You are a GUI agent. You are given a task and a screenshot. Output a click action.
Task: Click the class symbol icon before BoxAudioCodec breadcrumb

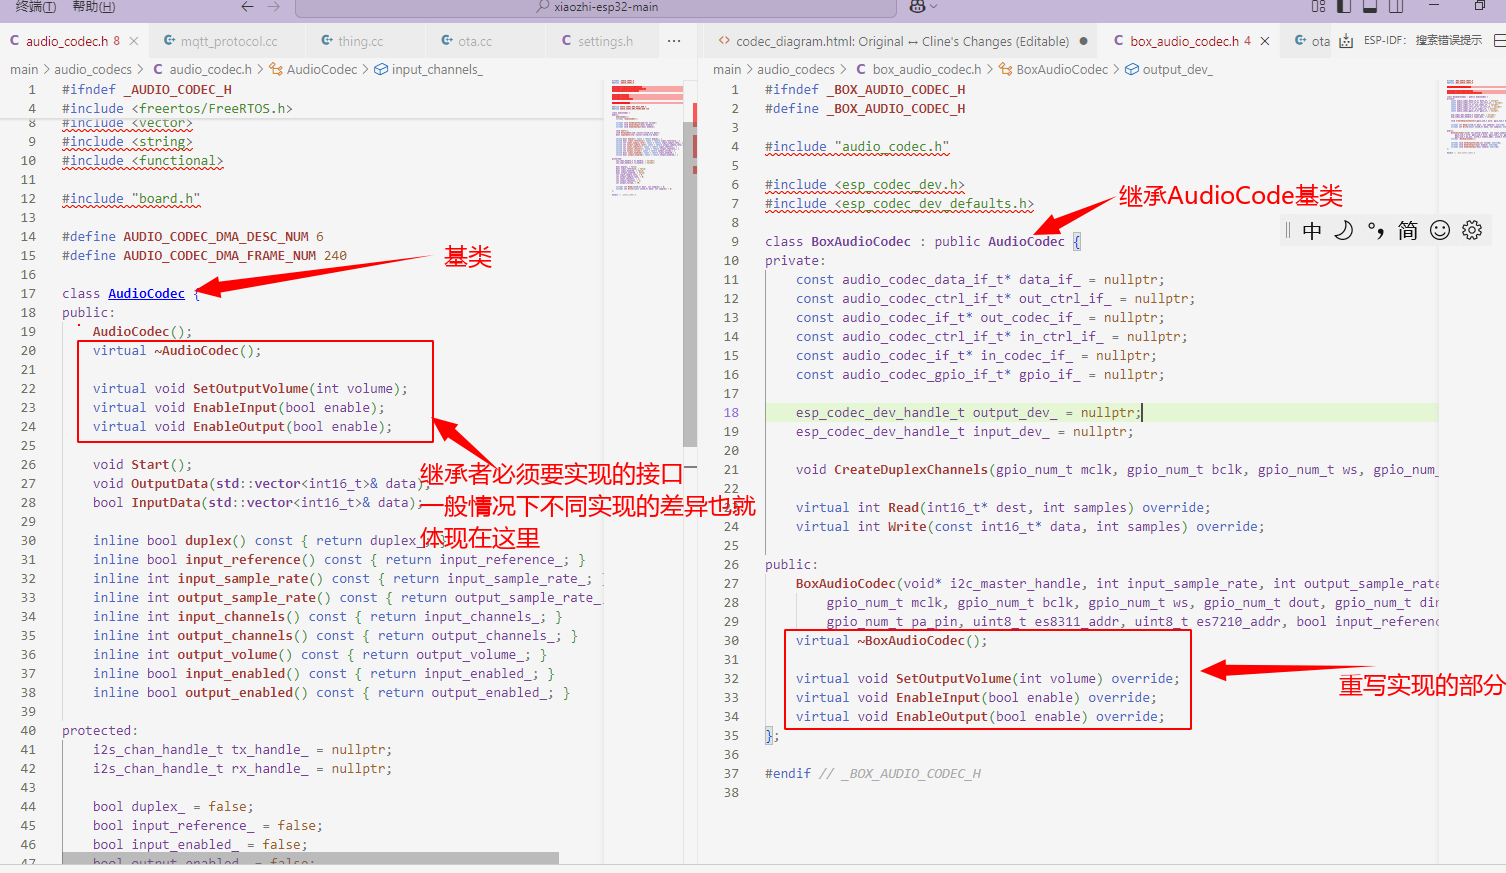coord(1006,69)
